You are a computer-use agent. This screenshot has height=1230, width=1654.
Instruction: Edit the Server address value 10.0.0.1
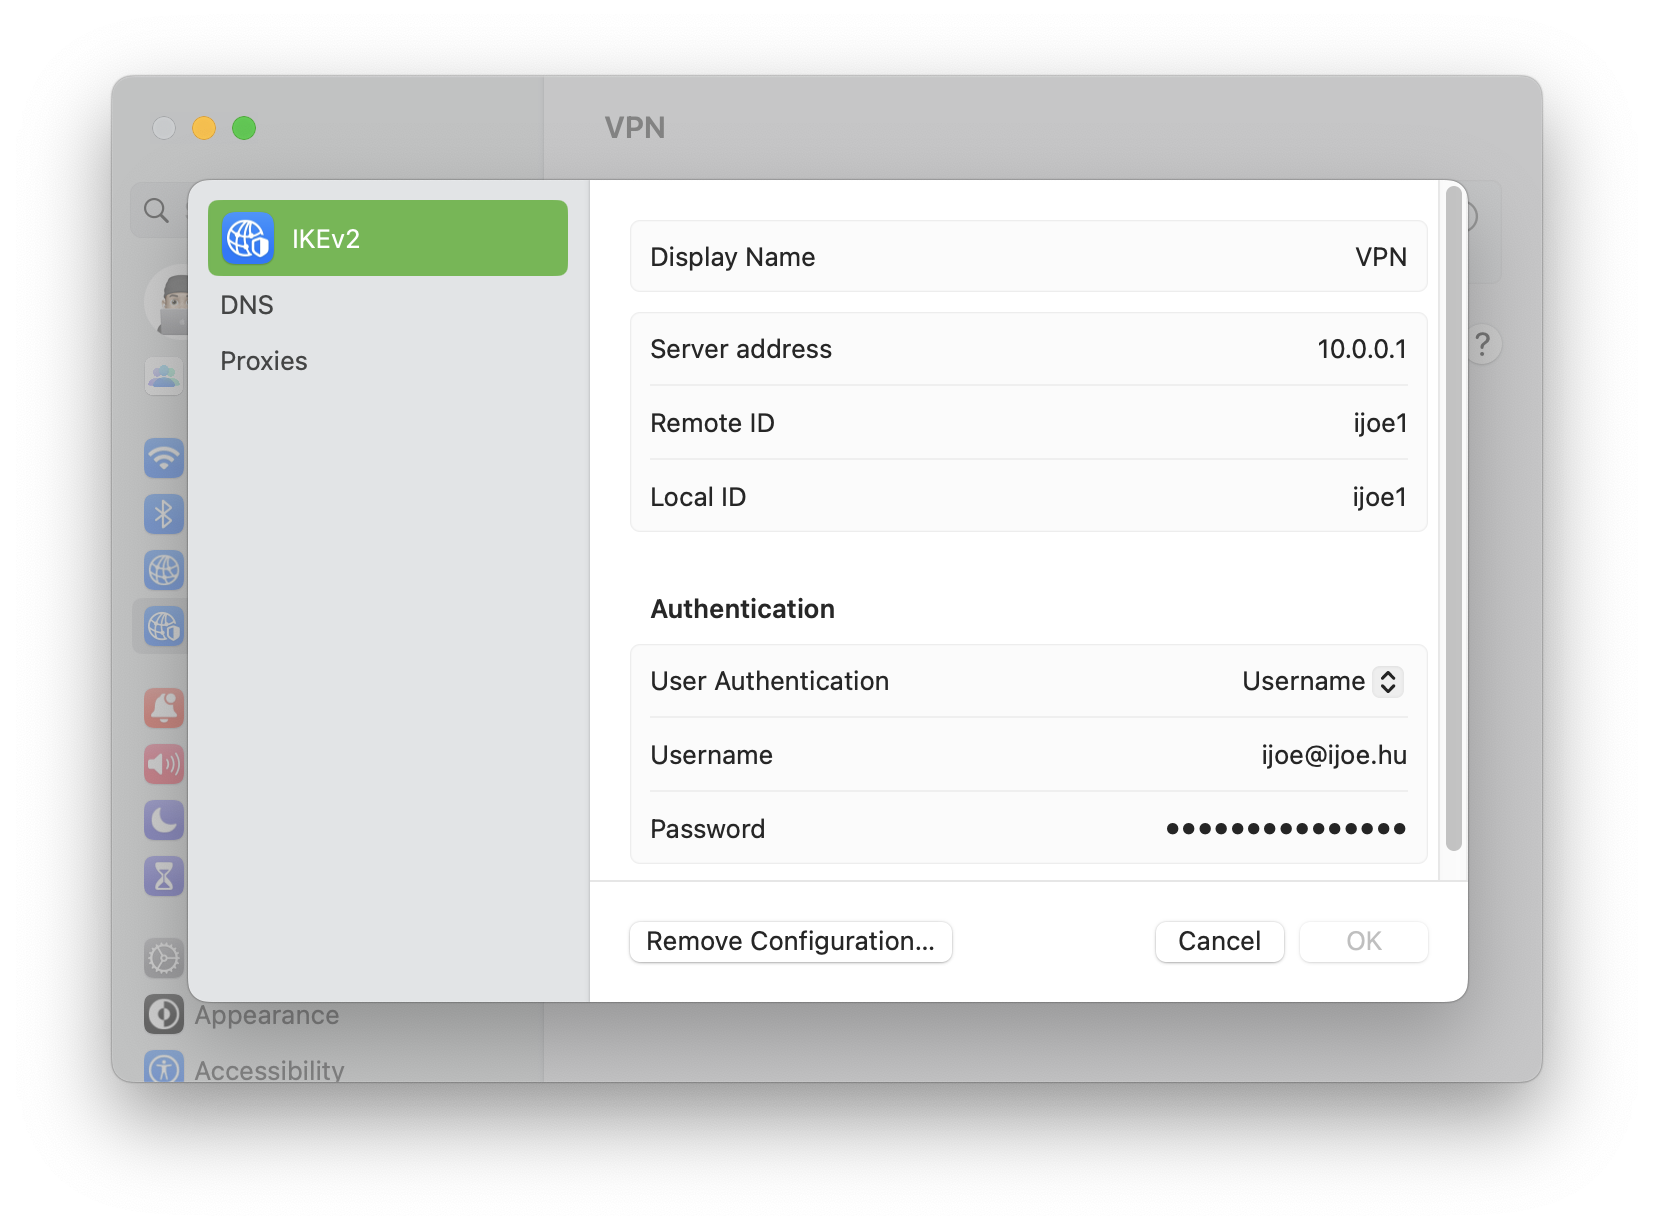[x=1361, y=349]
